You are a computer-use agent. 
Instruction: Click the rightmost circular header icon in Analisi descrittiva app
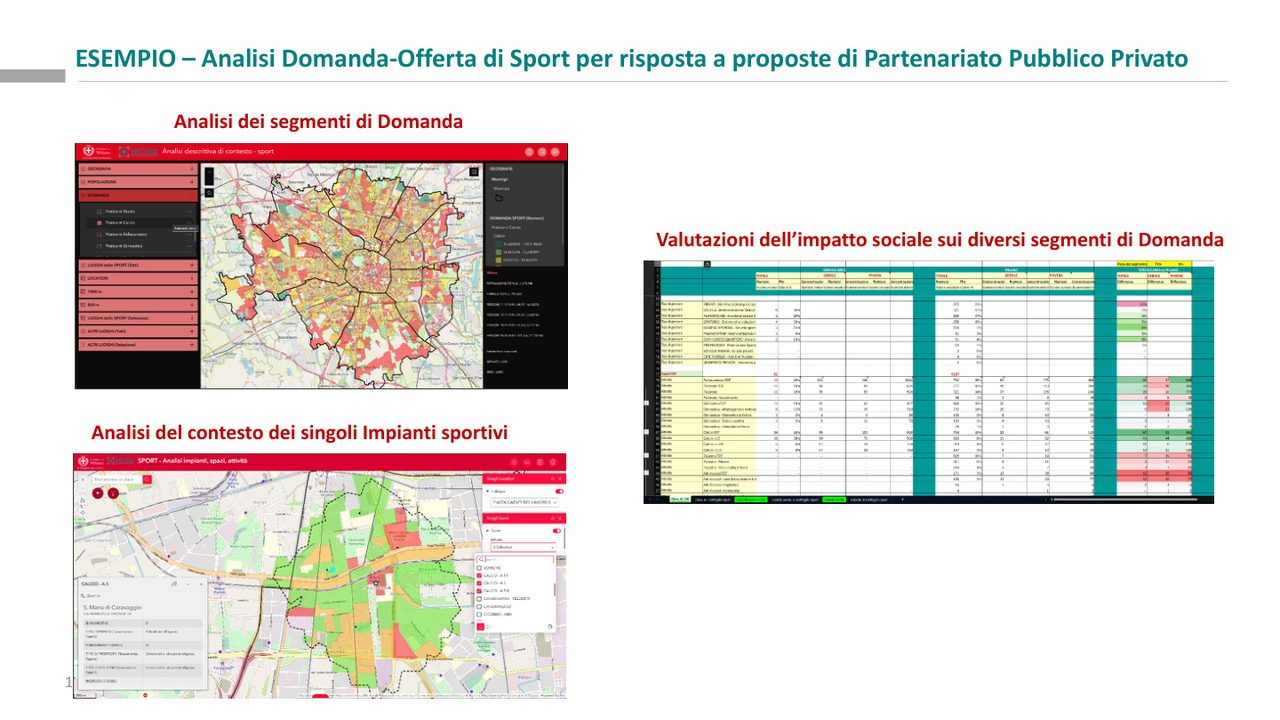tap(555, 152)
